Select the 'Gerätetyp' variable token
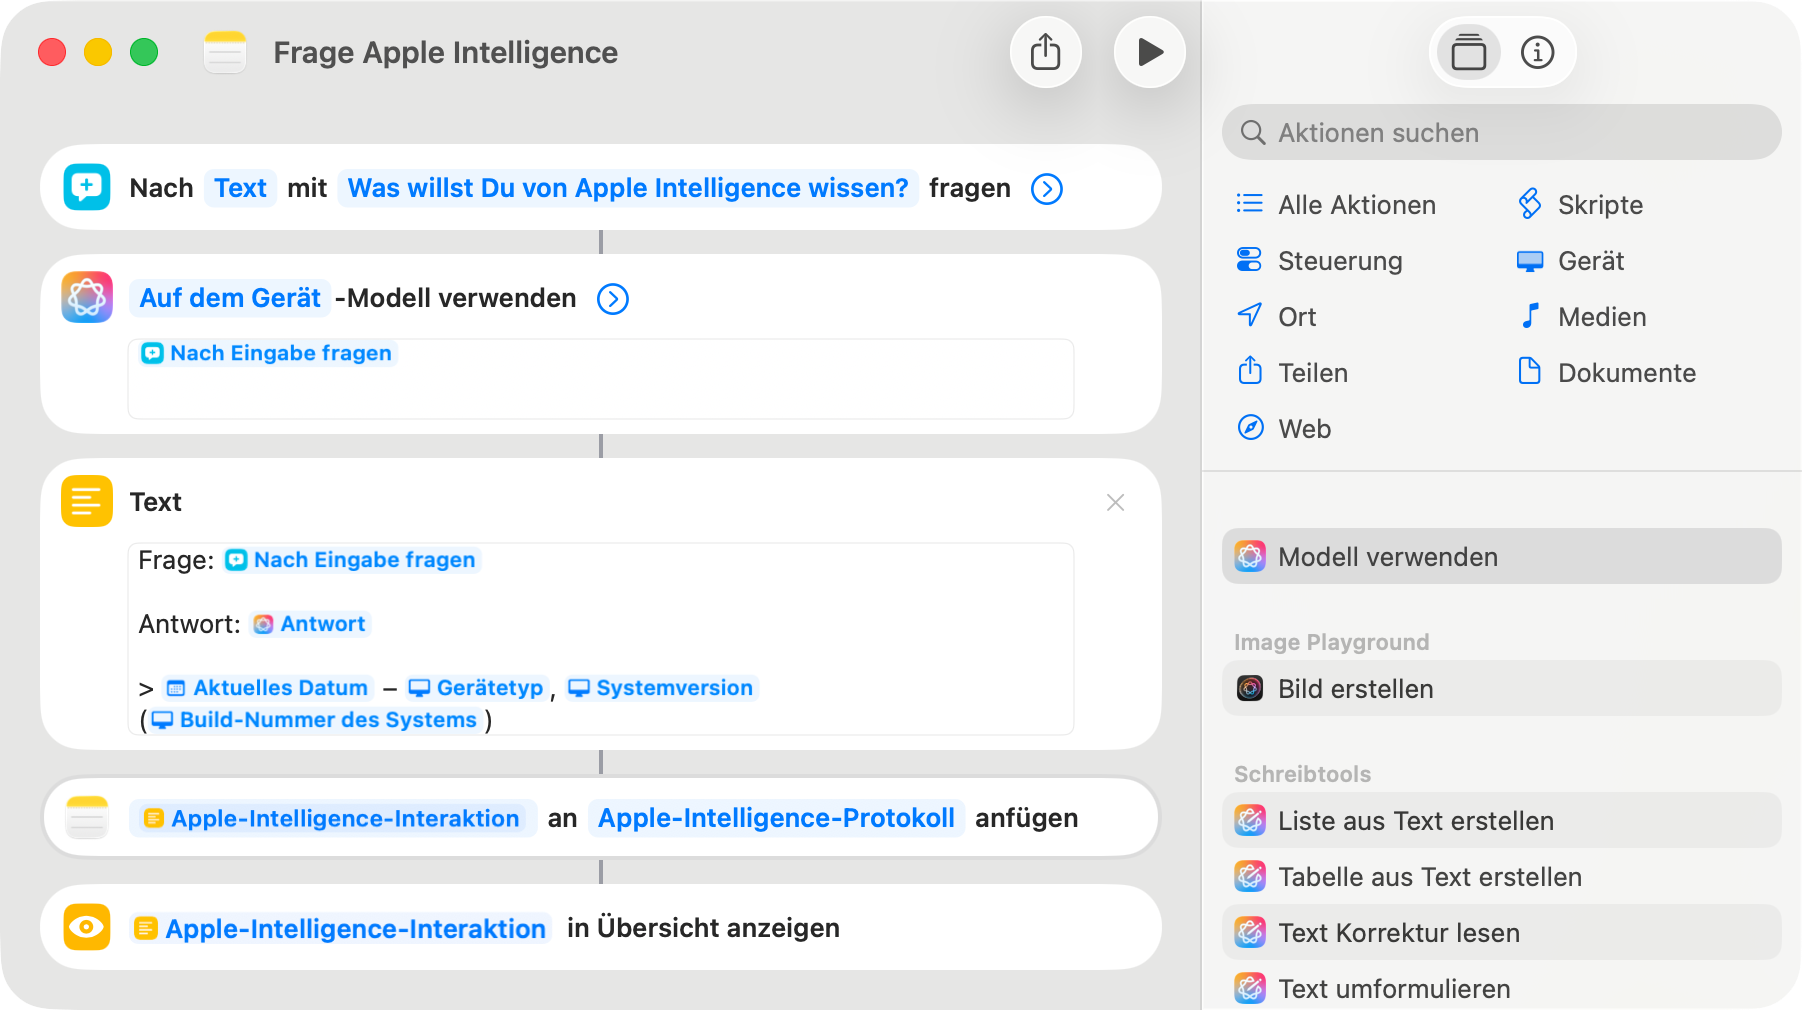The image size is (1802, 1010). point(476,688)
